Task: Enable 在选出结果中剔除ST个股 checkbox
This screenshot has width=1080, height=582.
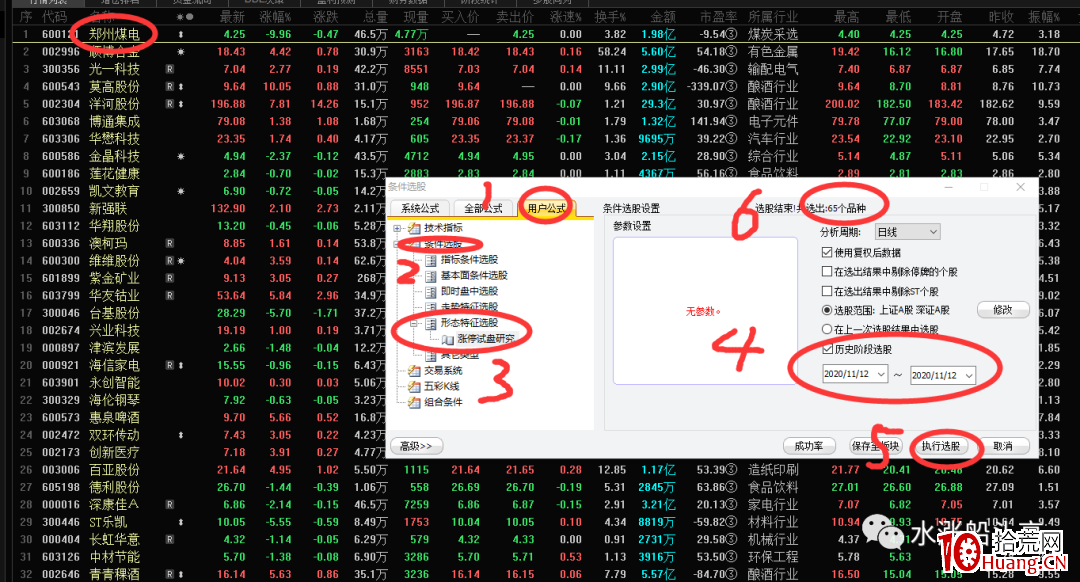Action: (827, 291)
